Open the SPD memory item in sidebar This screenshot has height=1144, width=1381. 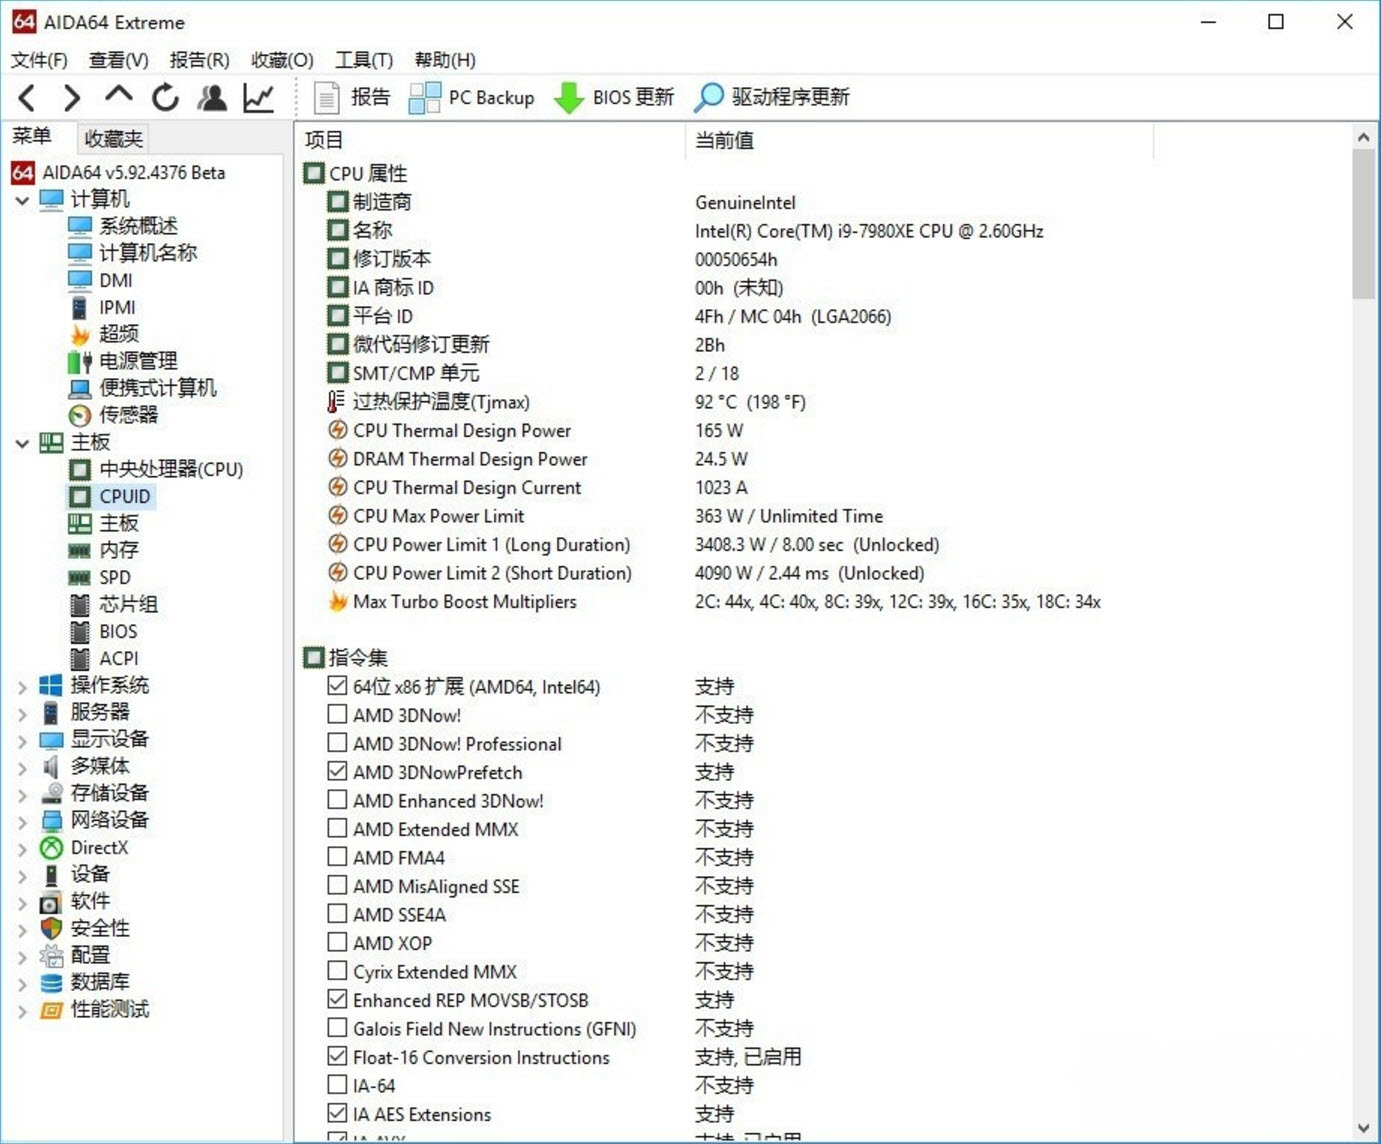(x=113, y=577)
